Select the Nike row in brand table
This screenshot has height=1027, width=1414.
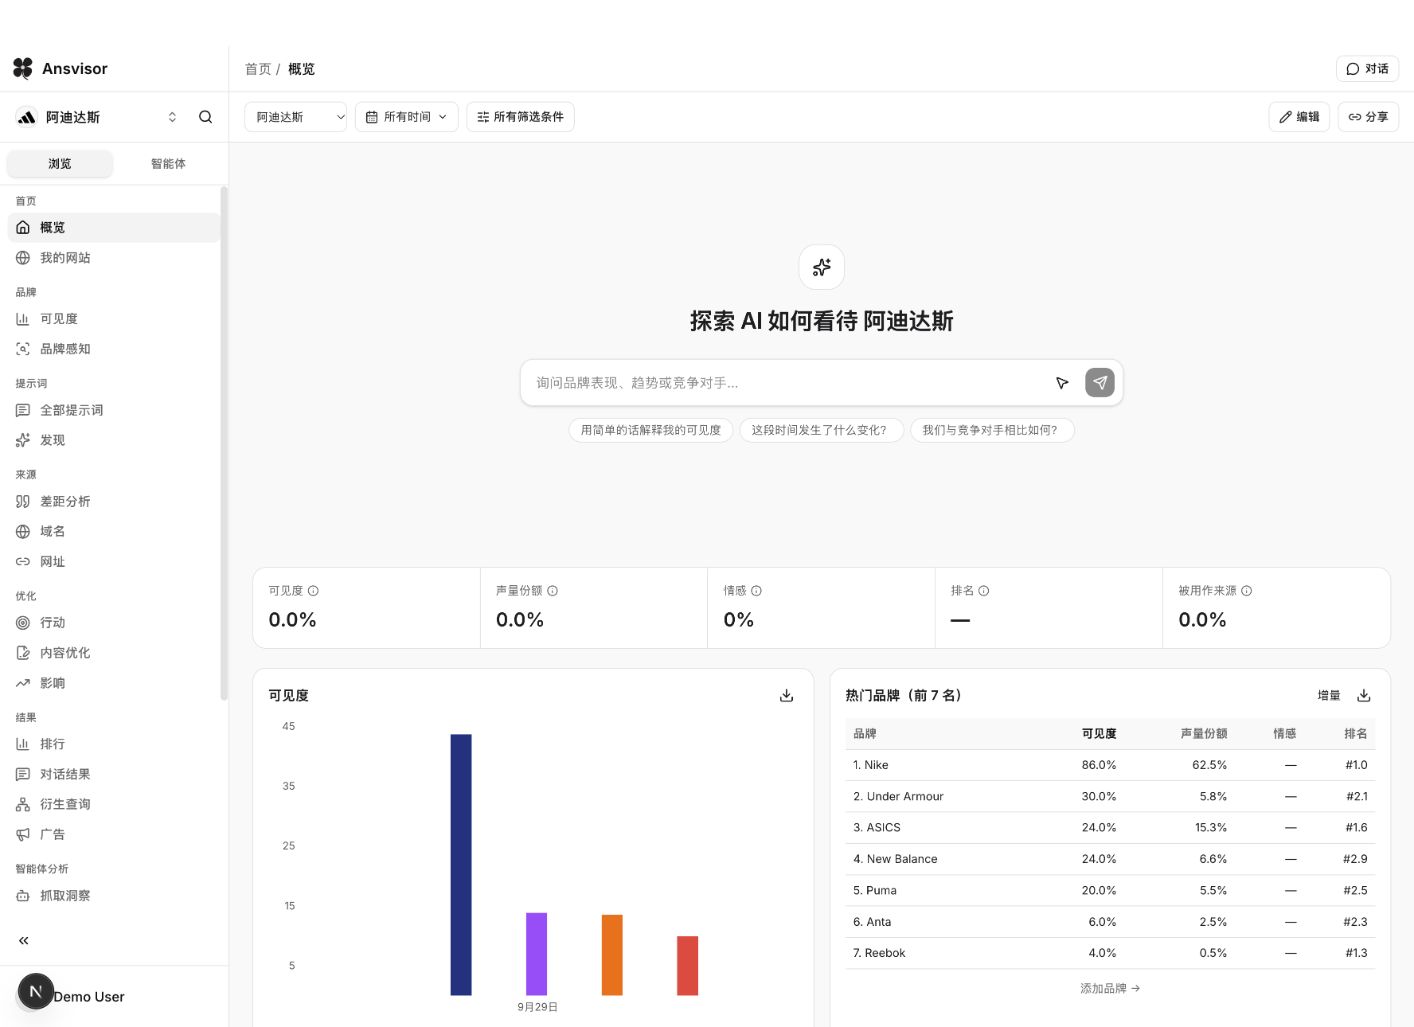coord(1110,765)
